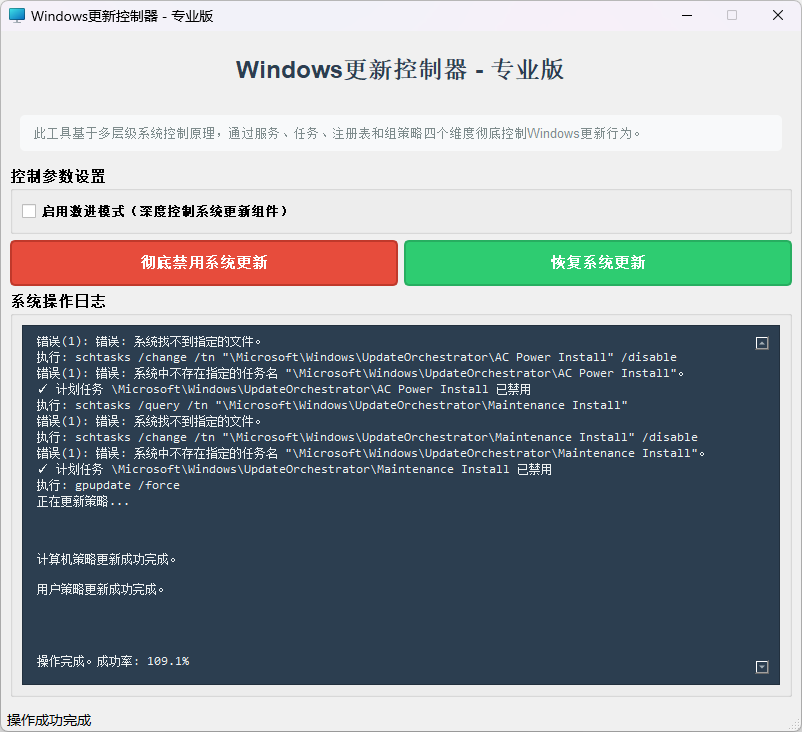Screen dimensions: 802x732
Task: Click the log line 计算机策略更新成功完成。
Action: [106, 560]
